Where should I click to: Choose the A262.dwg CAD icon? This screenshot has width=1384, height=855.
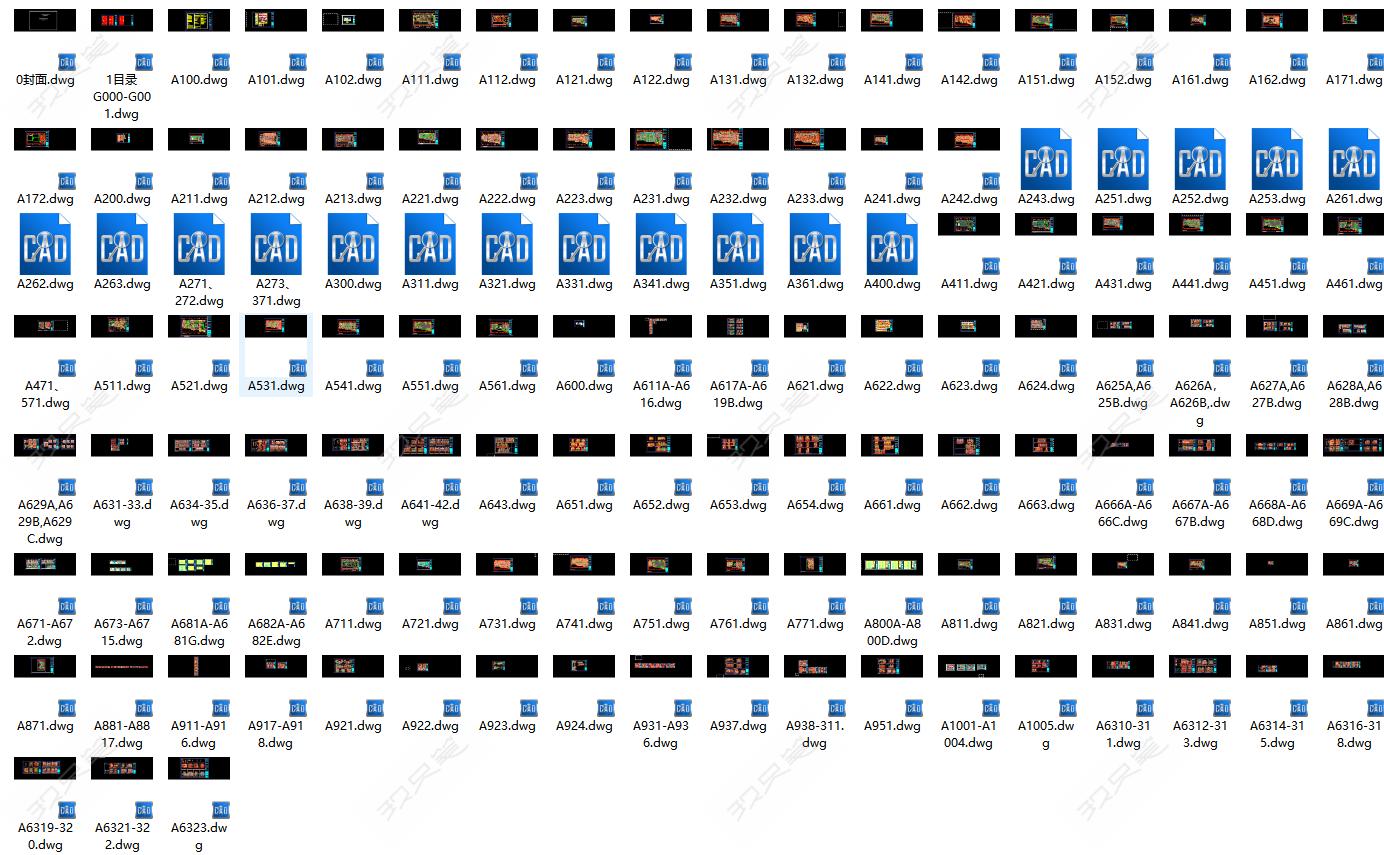tap(45, 244)
